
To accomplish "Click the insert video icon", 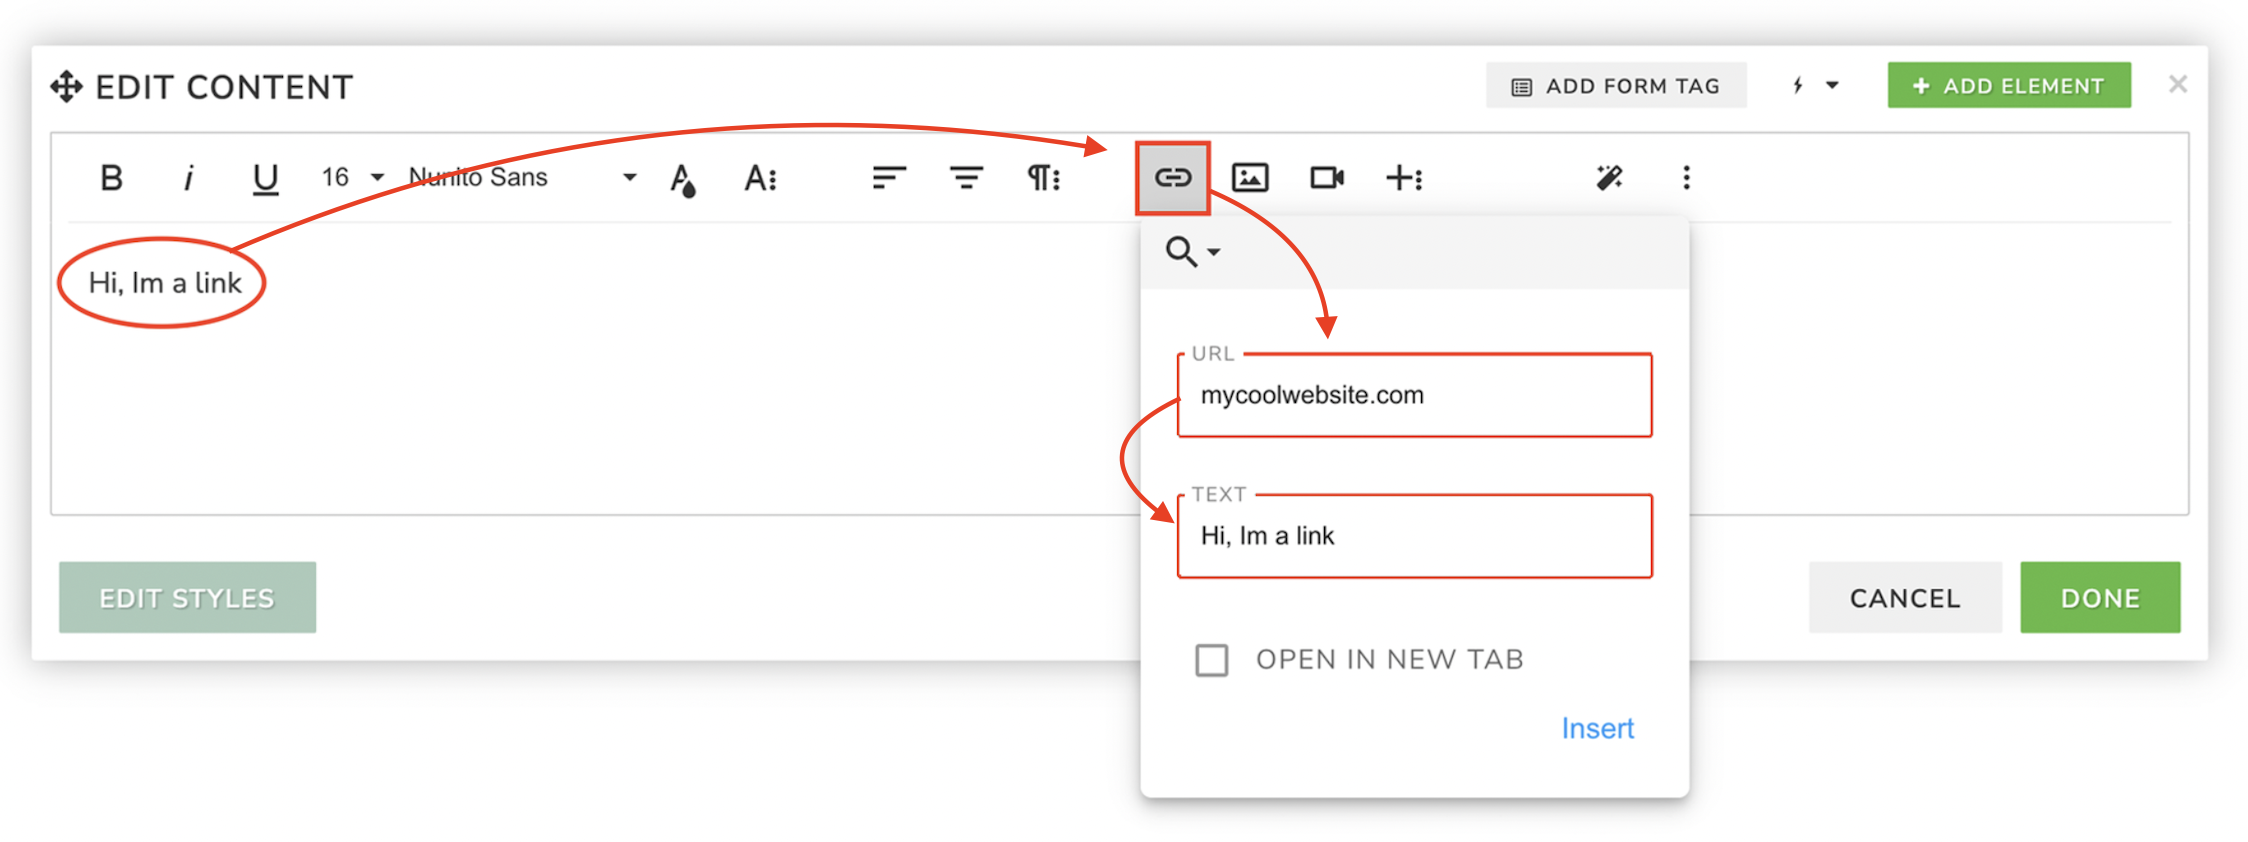I will 1327,178.
